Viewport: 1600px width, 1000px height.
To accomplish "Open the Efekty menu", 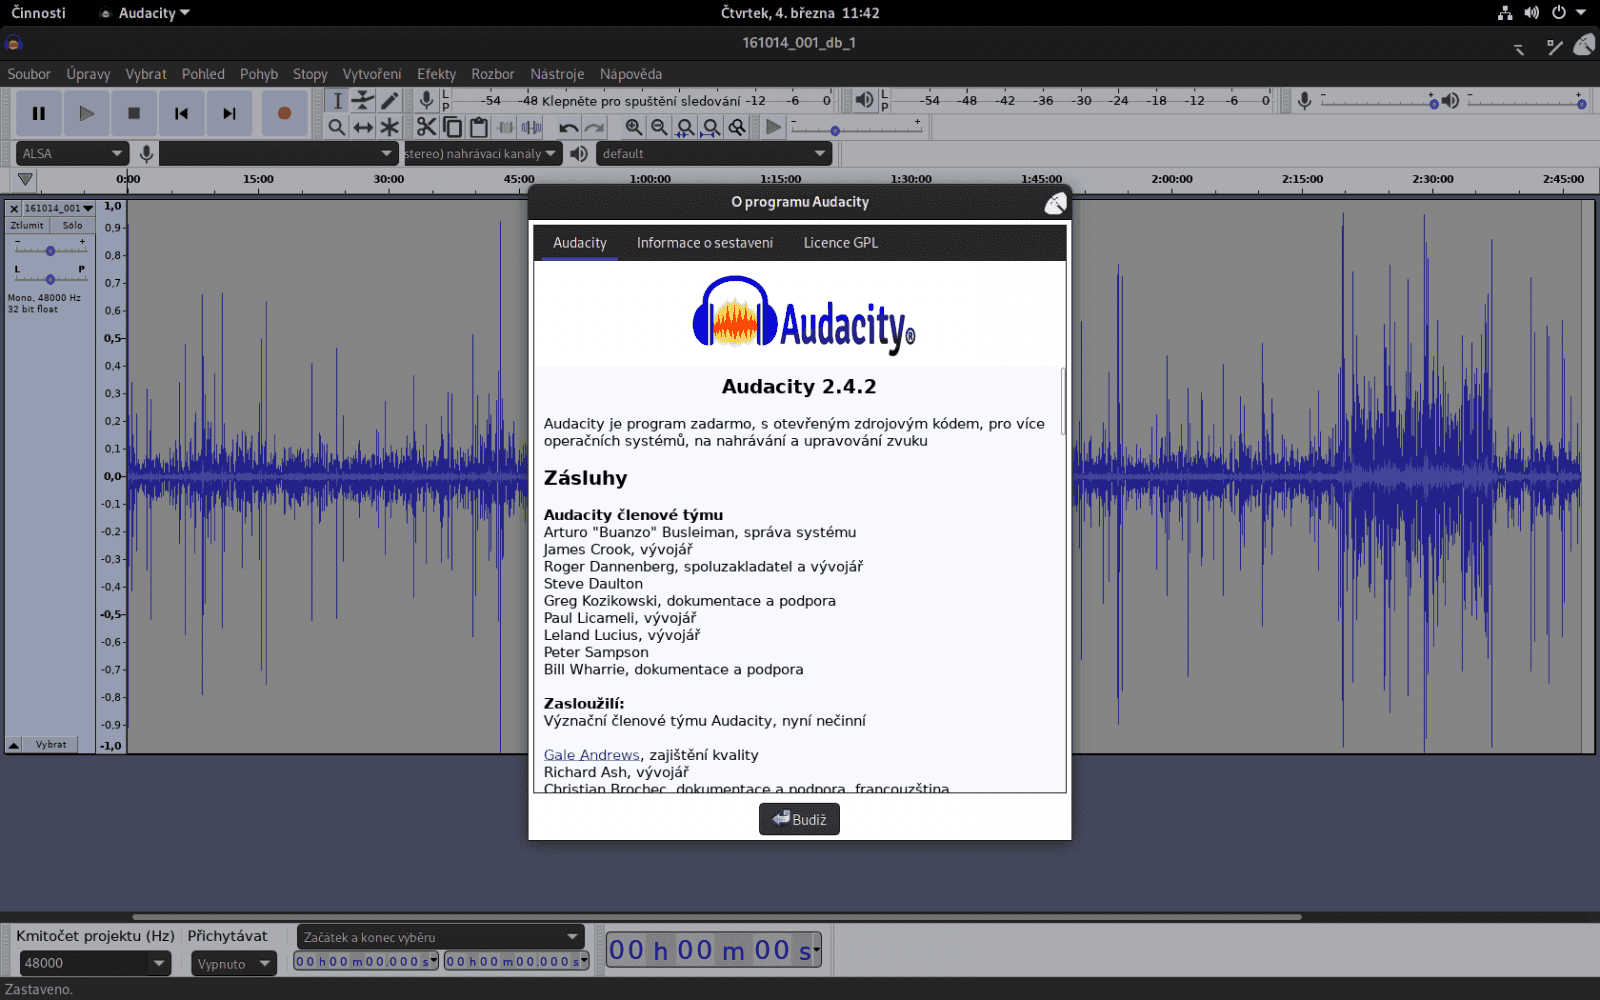I will tap(436, 73).
